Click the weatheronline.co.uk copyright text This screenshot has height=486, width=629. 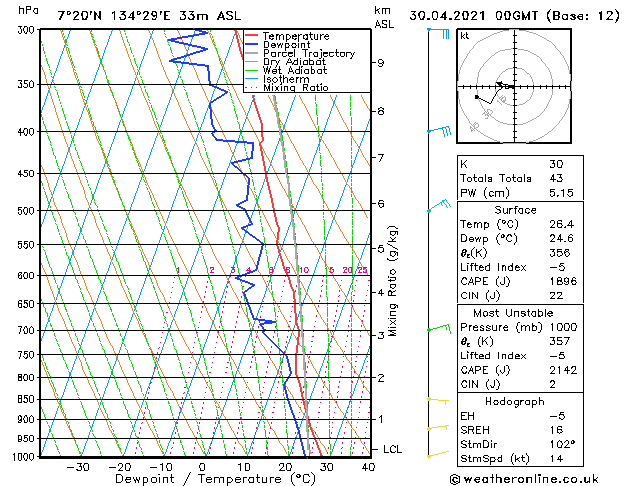(524, 479)
